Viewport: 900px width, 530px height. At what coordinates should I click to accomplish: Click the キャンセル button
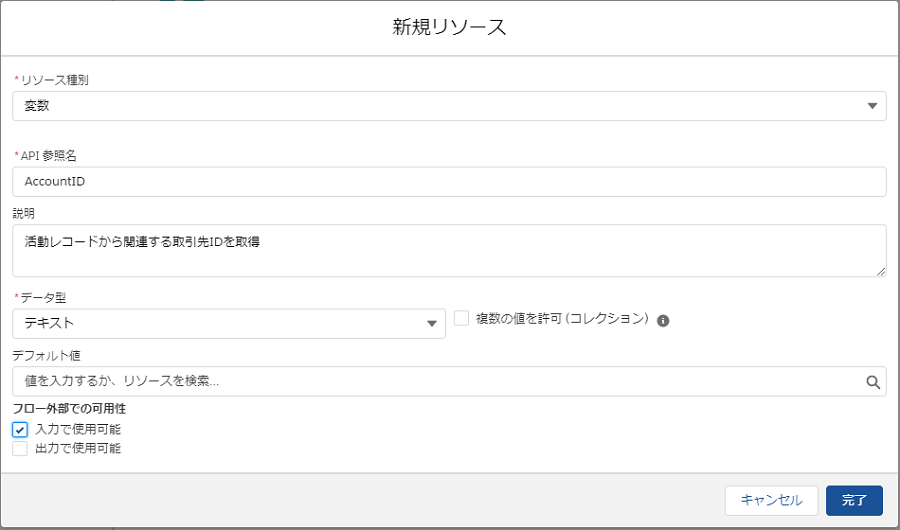click(771, 501)
